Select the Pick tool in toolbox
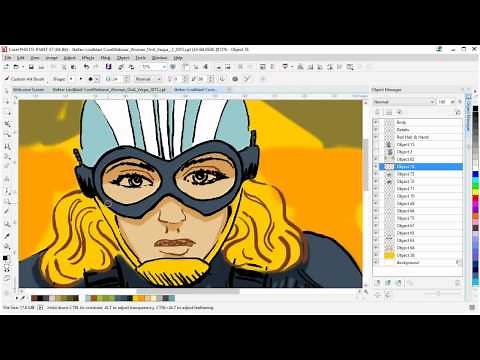 [x=7, y=91]
